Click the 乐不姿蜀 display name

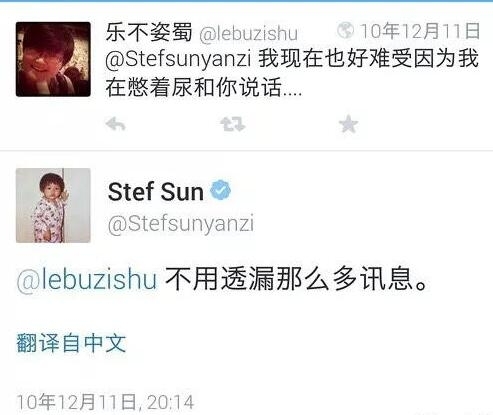click(x=149, y=32)
